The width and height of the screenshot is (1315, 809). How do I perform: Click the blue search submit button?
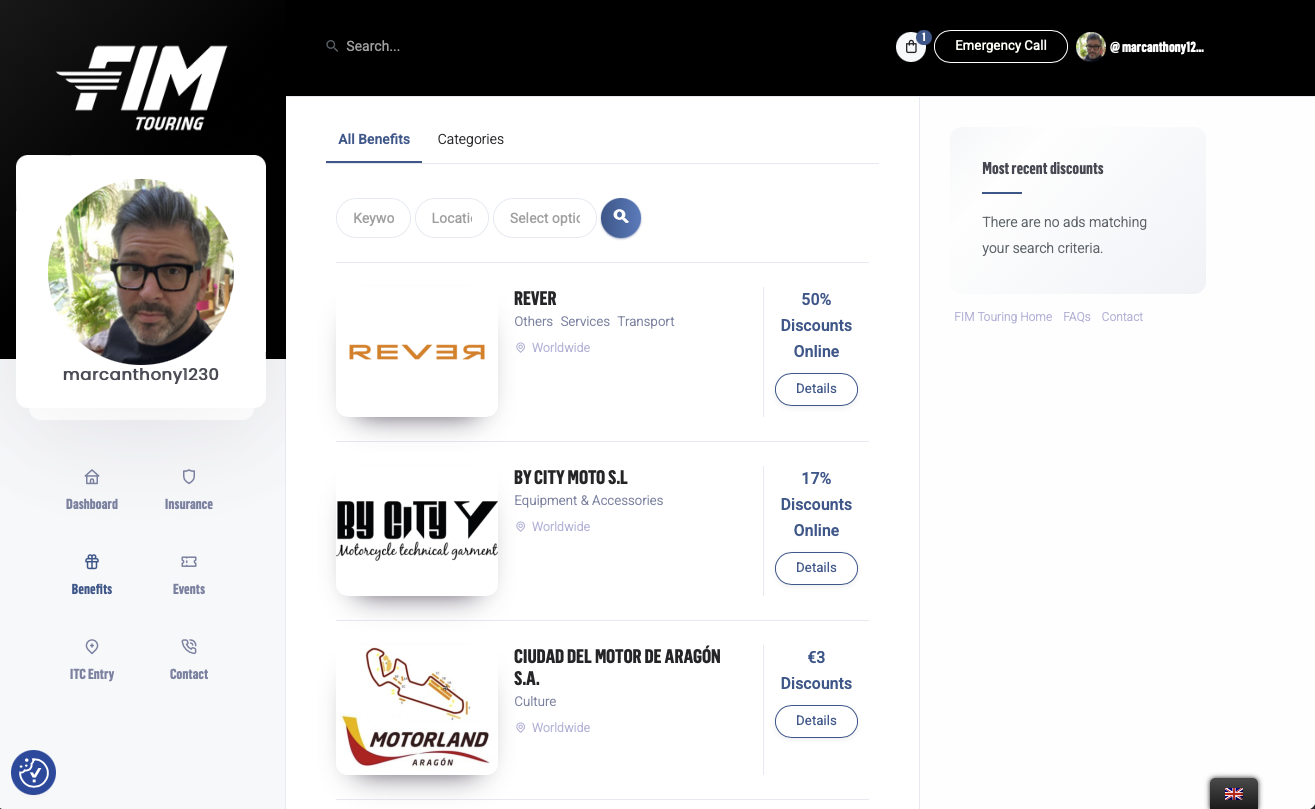point(621,218)
